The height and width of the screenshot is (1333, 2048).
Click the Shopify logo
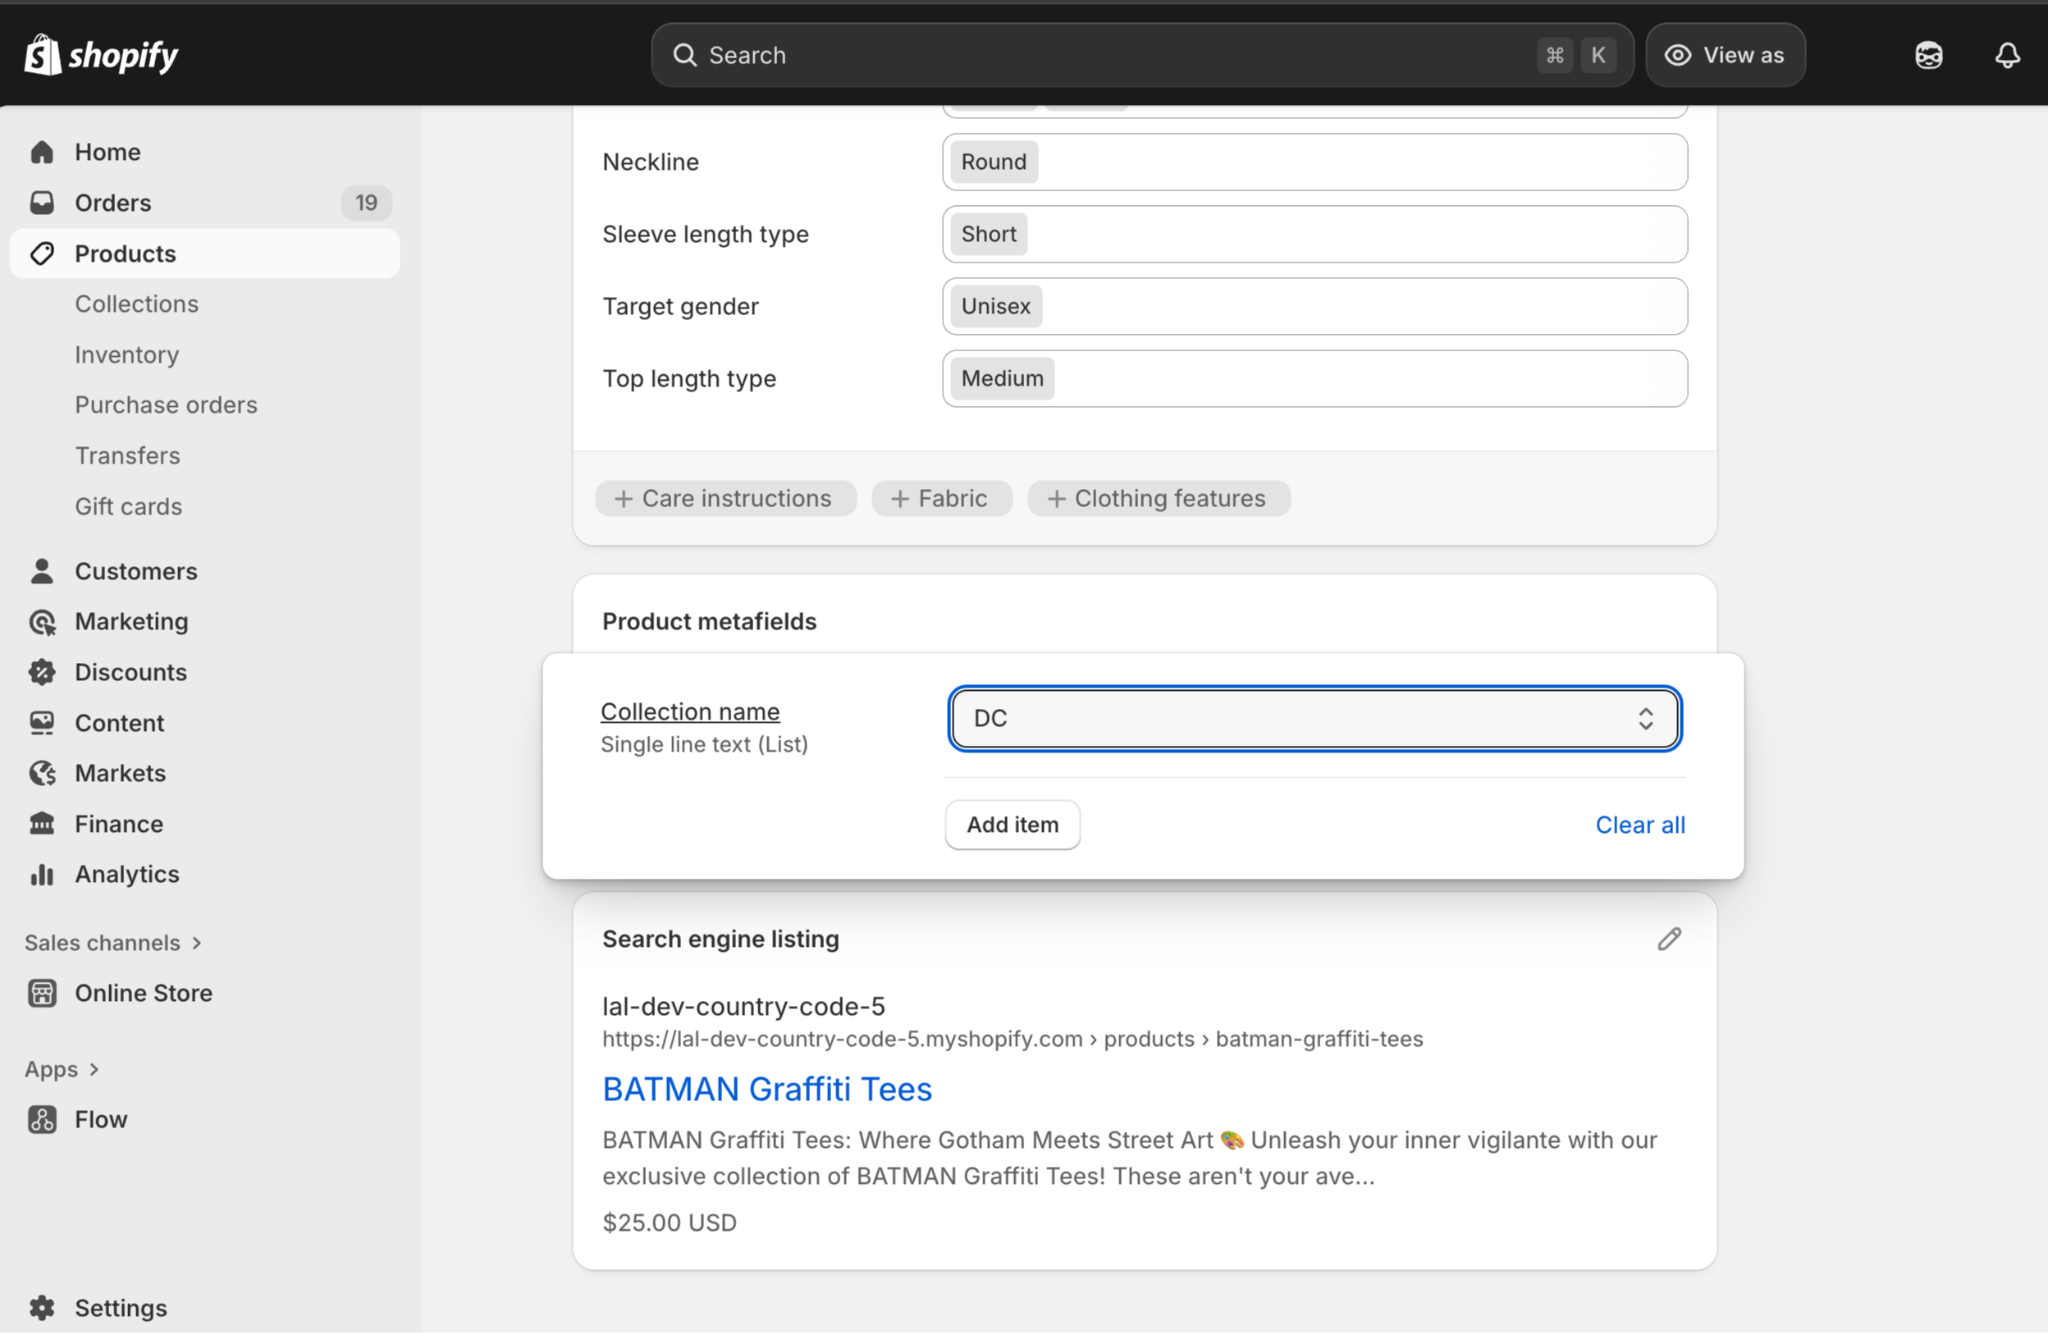(101, 55)
